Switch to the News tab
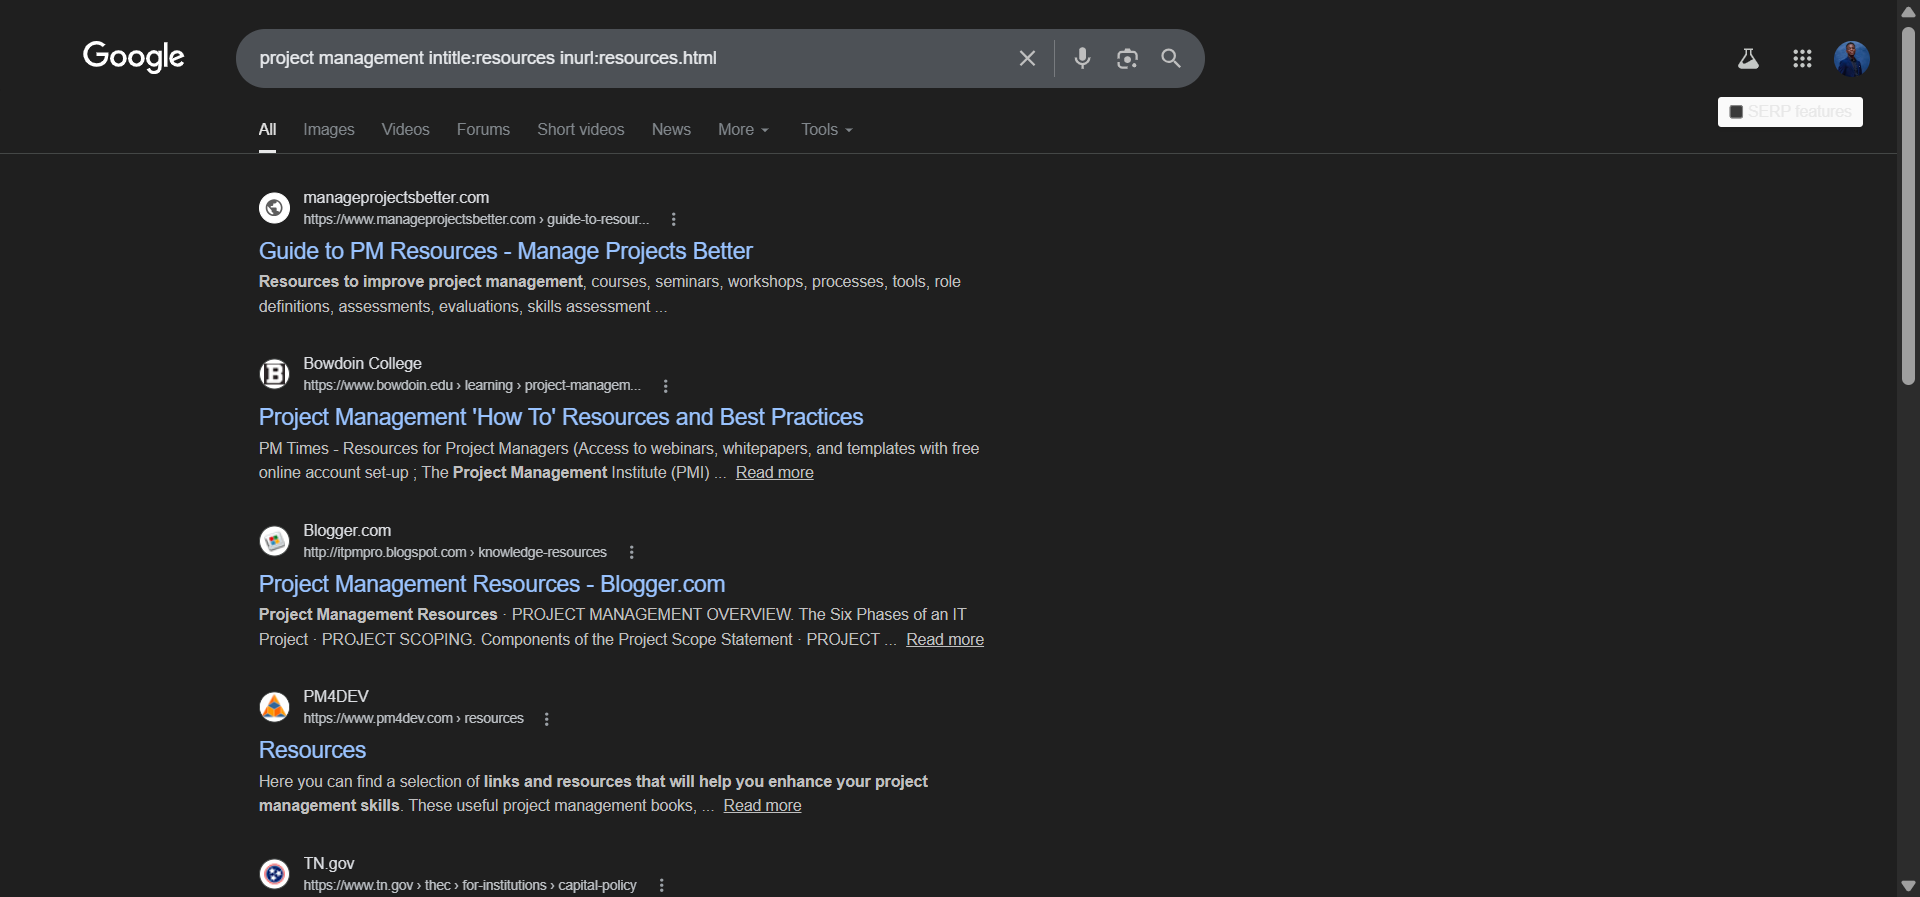The image size is (1920, 897). (x=671, y=130)
